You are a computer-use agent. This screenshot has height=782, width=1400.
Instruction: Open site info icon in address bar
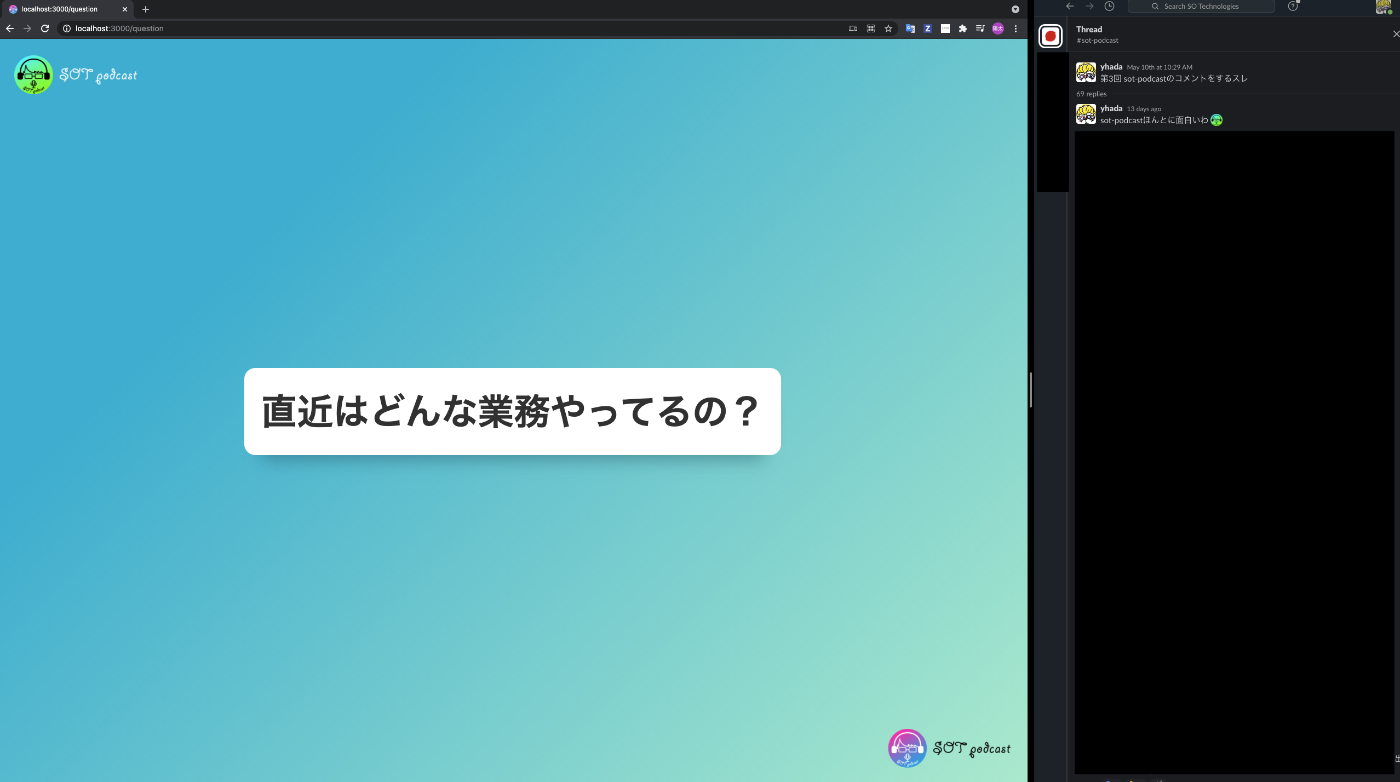coord(67,28)
